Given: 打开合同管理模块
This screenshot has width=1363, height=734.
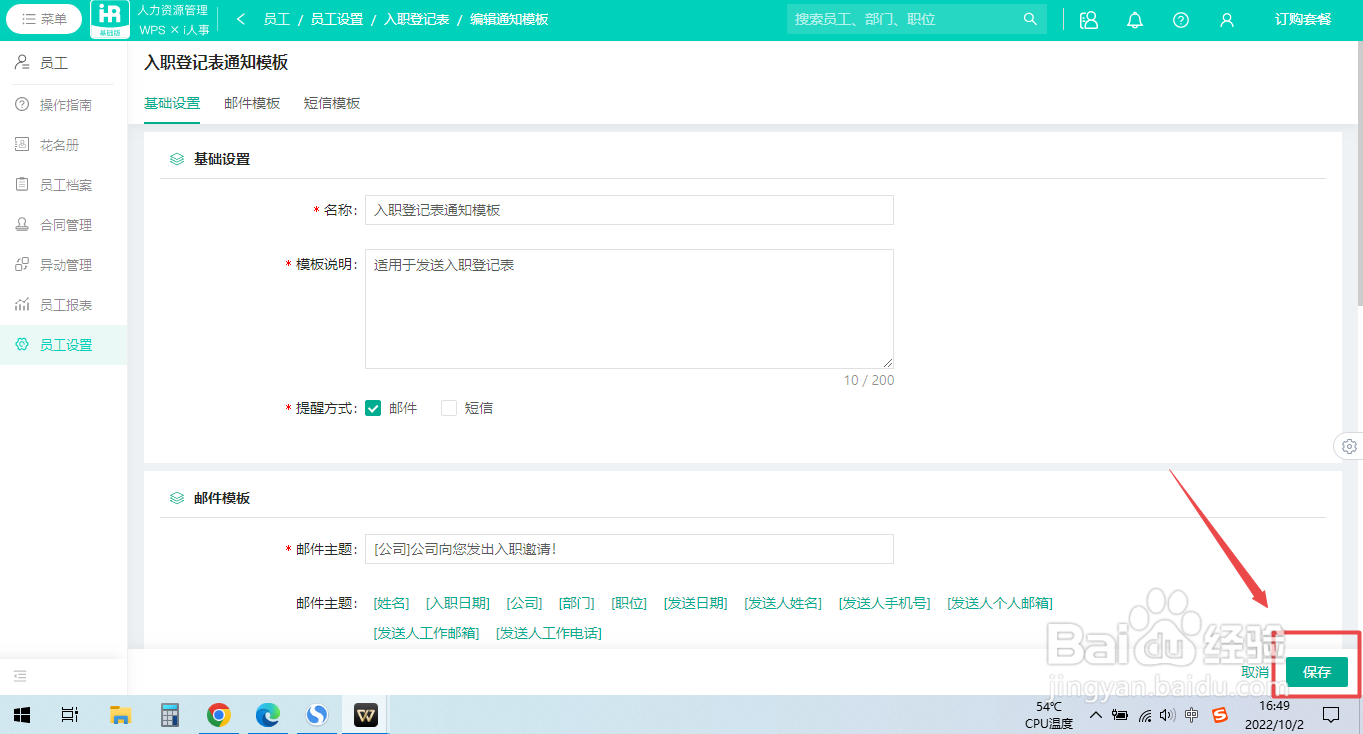Looking at the screenshot, I should (63, 224).
